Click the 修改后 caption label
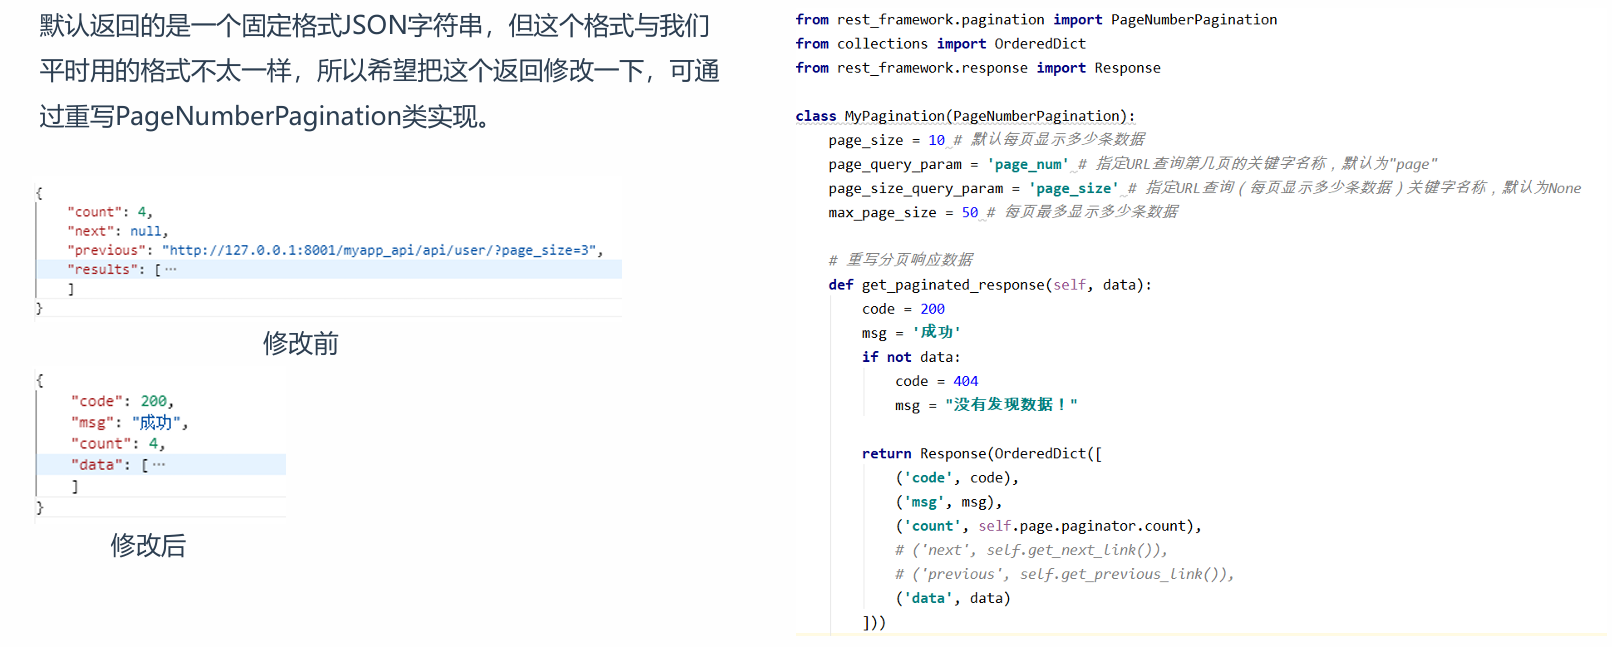The width and height of the screenshot is (1612, 647). pos(148,545)
